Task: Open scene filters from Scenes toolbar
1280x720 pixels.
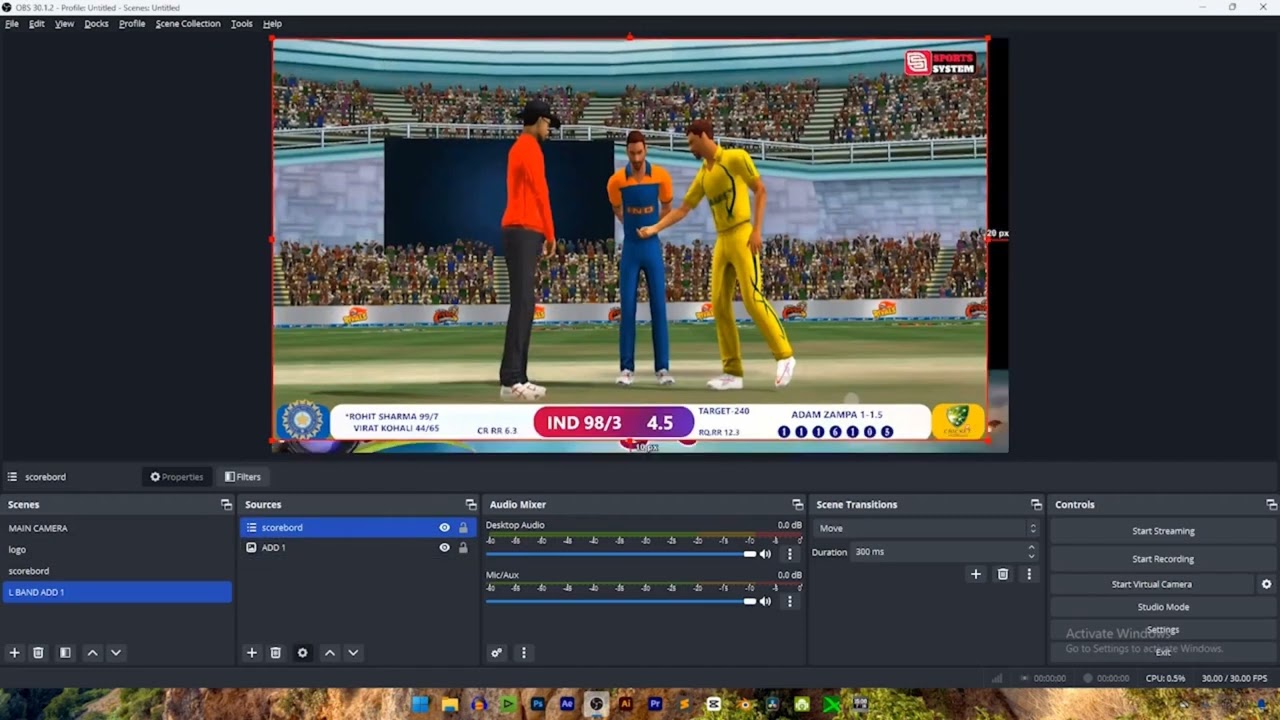Action: click(x=65, y=653)
